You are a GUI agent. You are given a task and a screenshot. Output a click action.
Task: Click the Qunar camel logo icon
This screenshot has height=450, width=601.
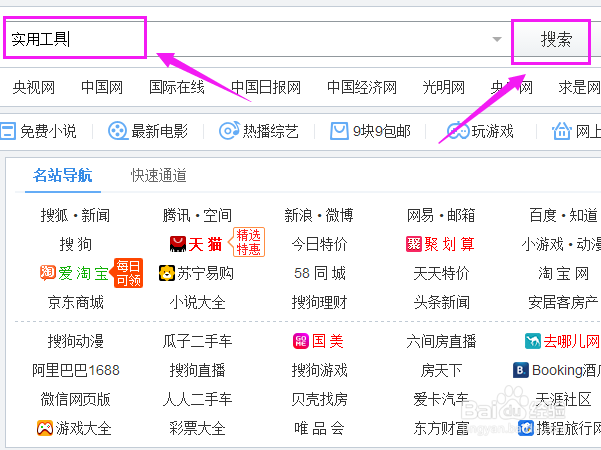click(x=533, y=341)
